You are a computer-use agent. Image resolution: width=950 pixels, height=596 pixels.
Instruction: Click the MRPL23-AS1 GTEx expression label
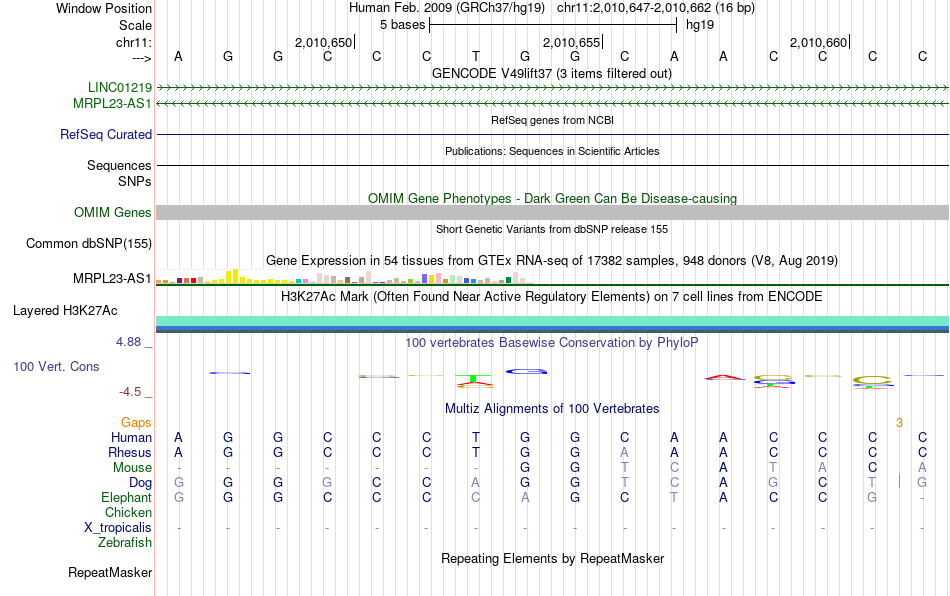point(112,279)
